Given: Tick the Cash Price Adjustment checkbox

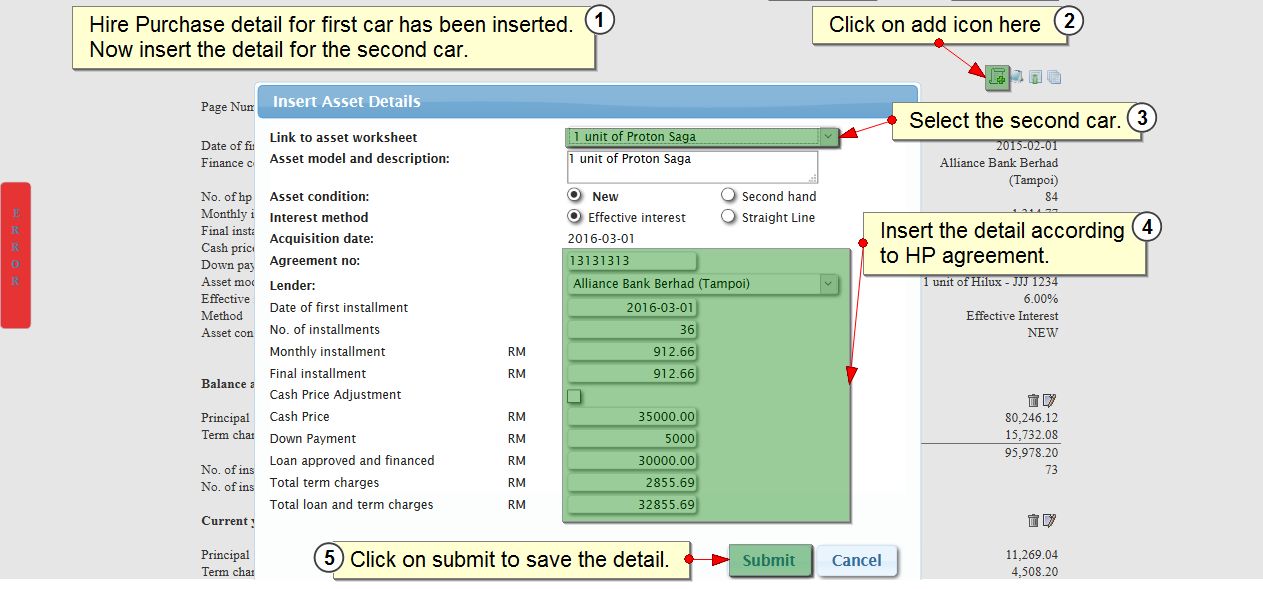Looking at the screenshot, I should click(574, 396).
